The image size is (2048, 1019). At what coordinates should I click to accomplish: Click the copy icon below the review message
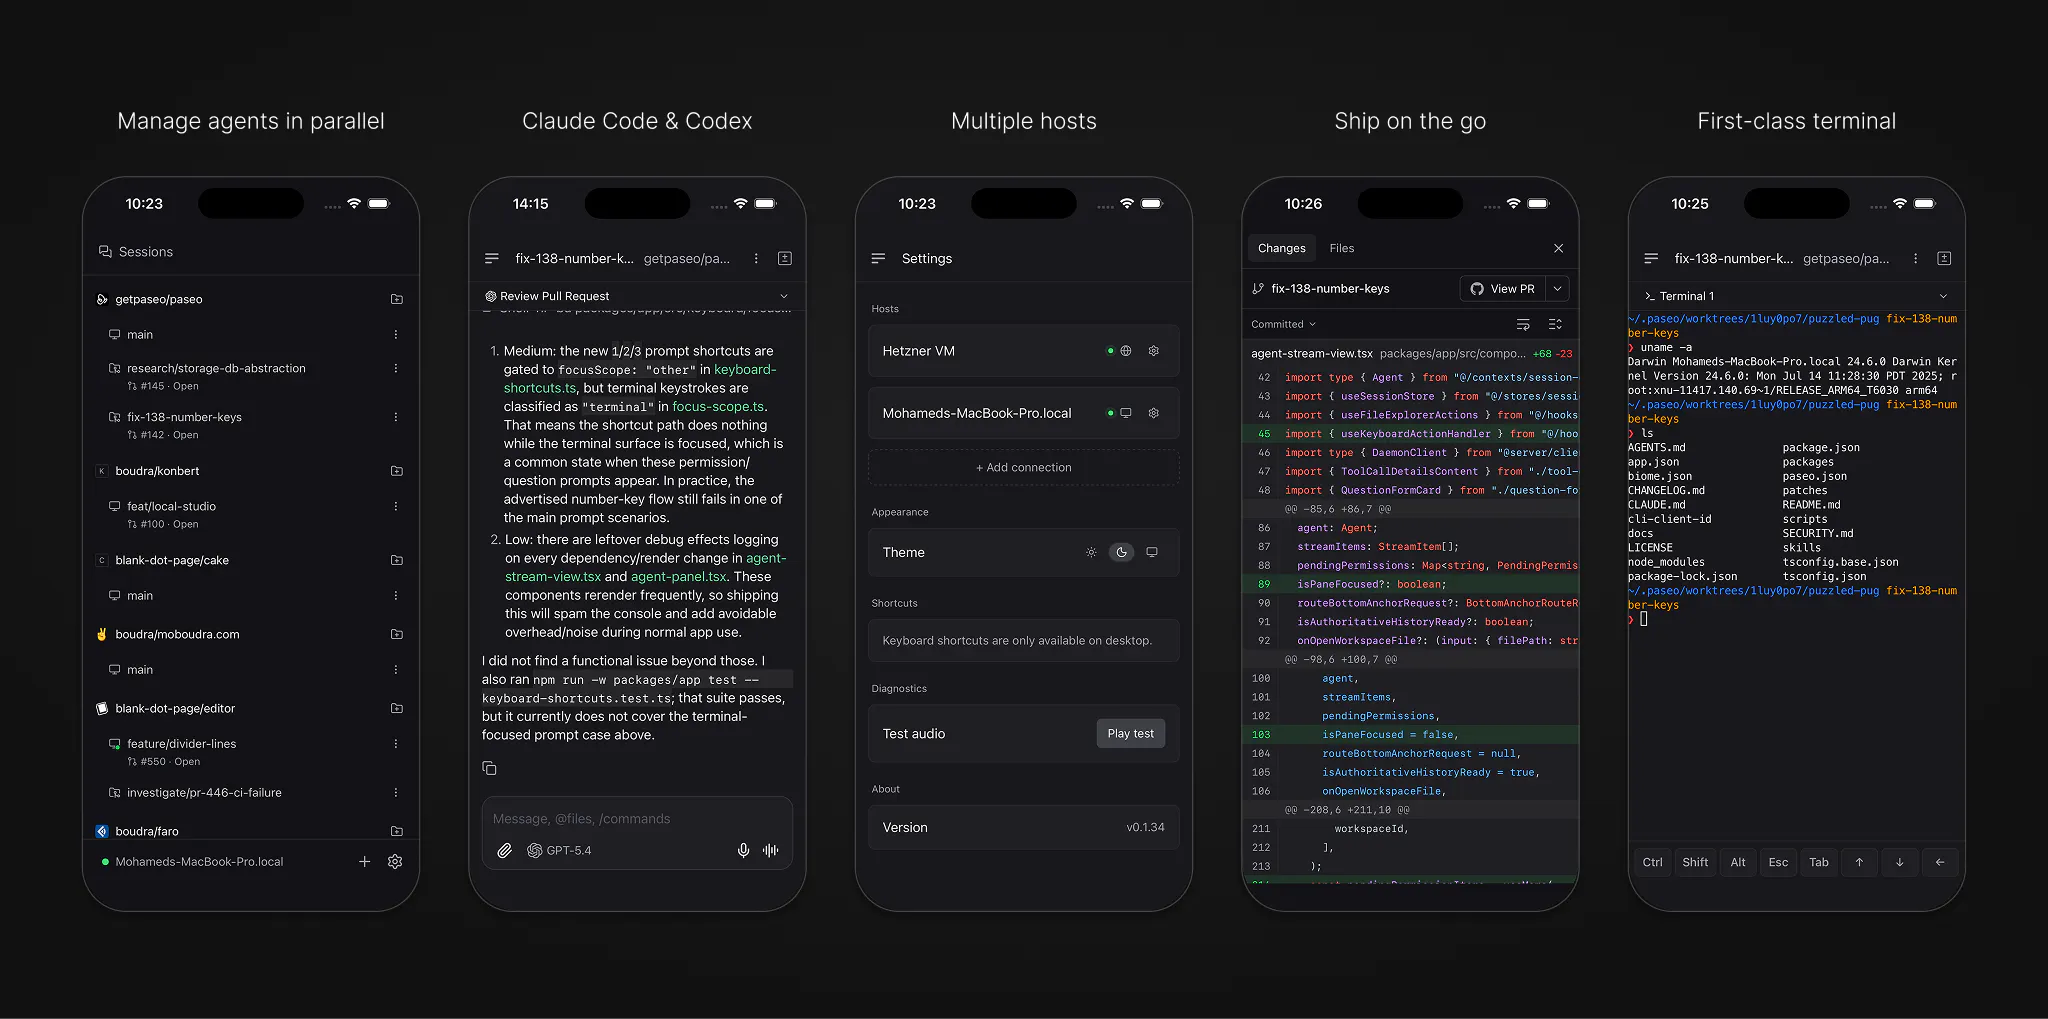pos(489,768)
